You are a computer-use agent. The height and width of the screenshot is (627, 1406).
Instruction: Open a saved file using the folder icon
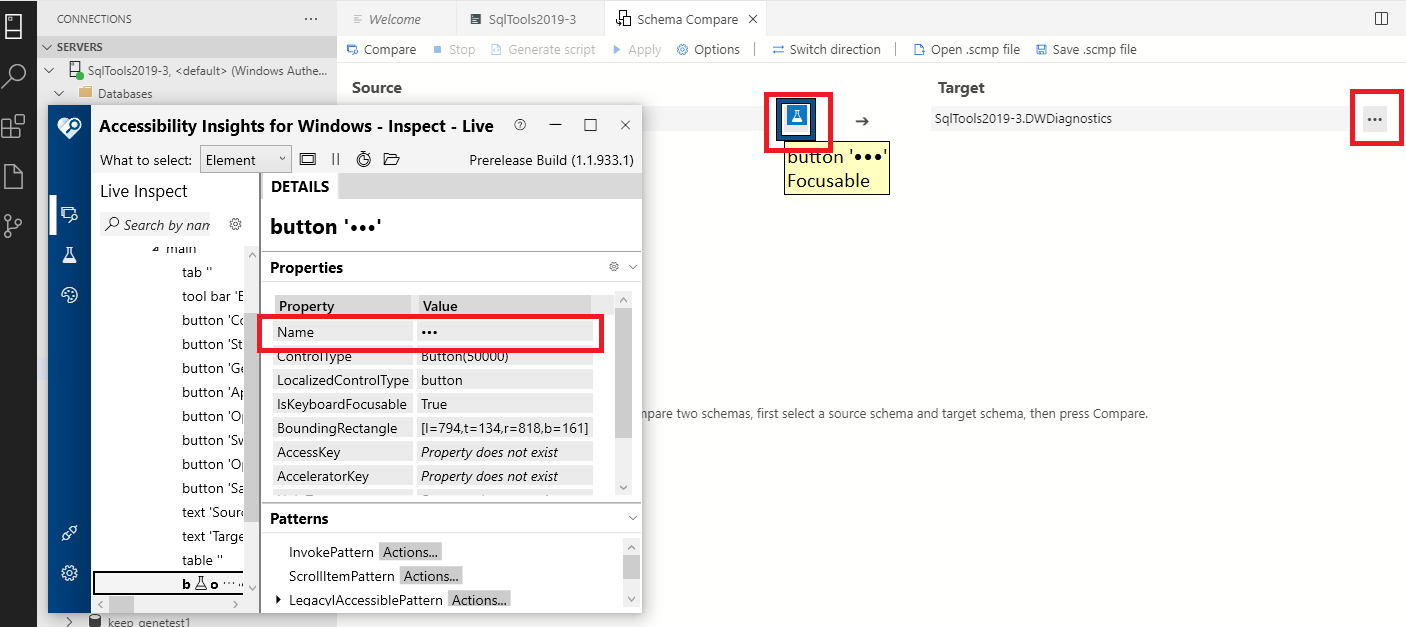(x=390, y=158)
